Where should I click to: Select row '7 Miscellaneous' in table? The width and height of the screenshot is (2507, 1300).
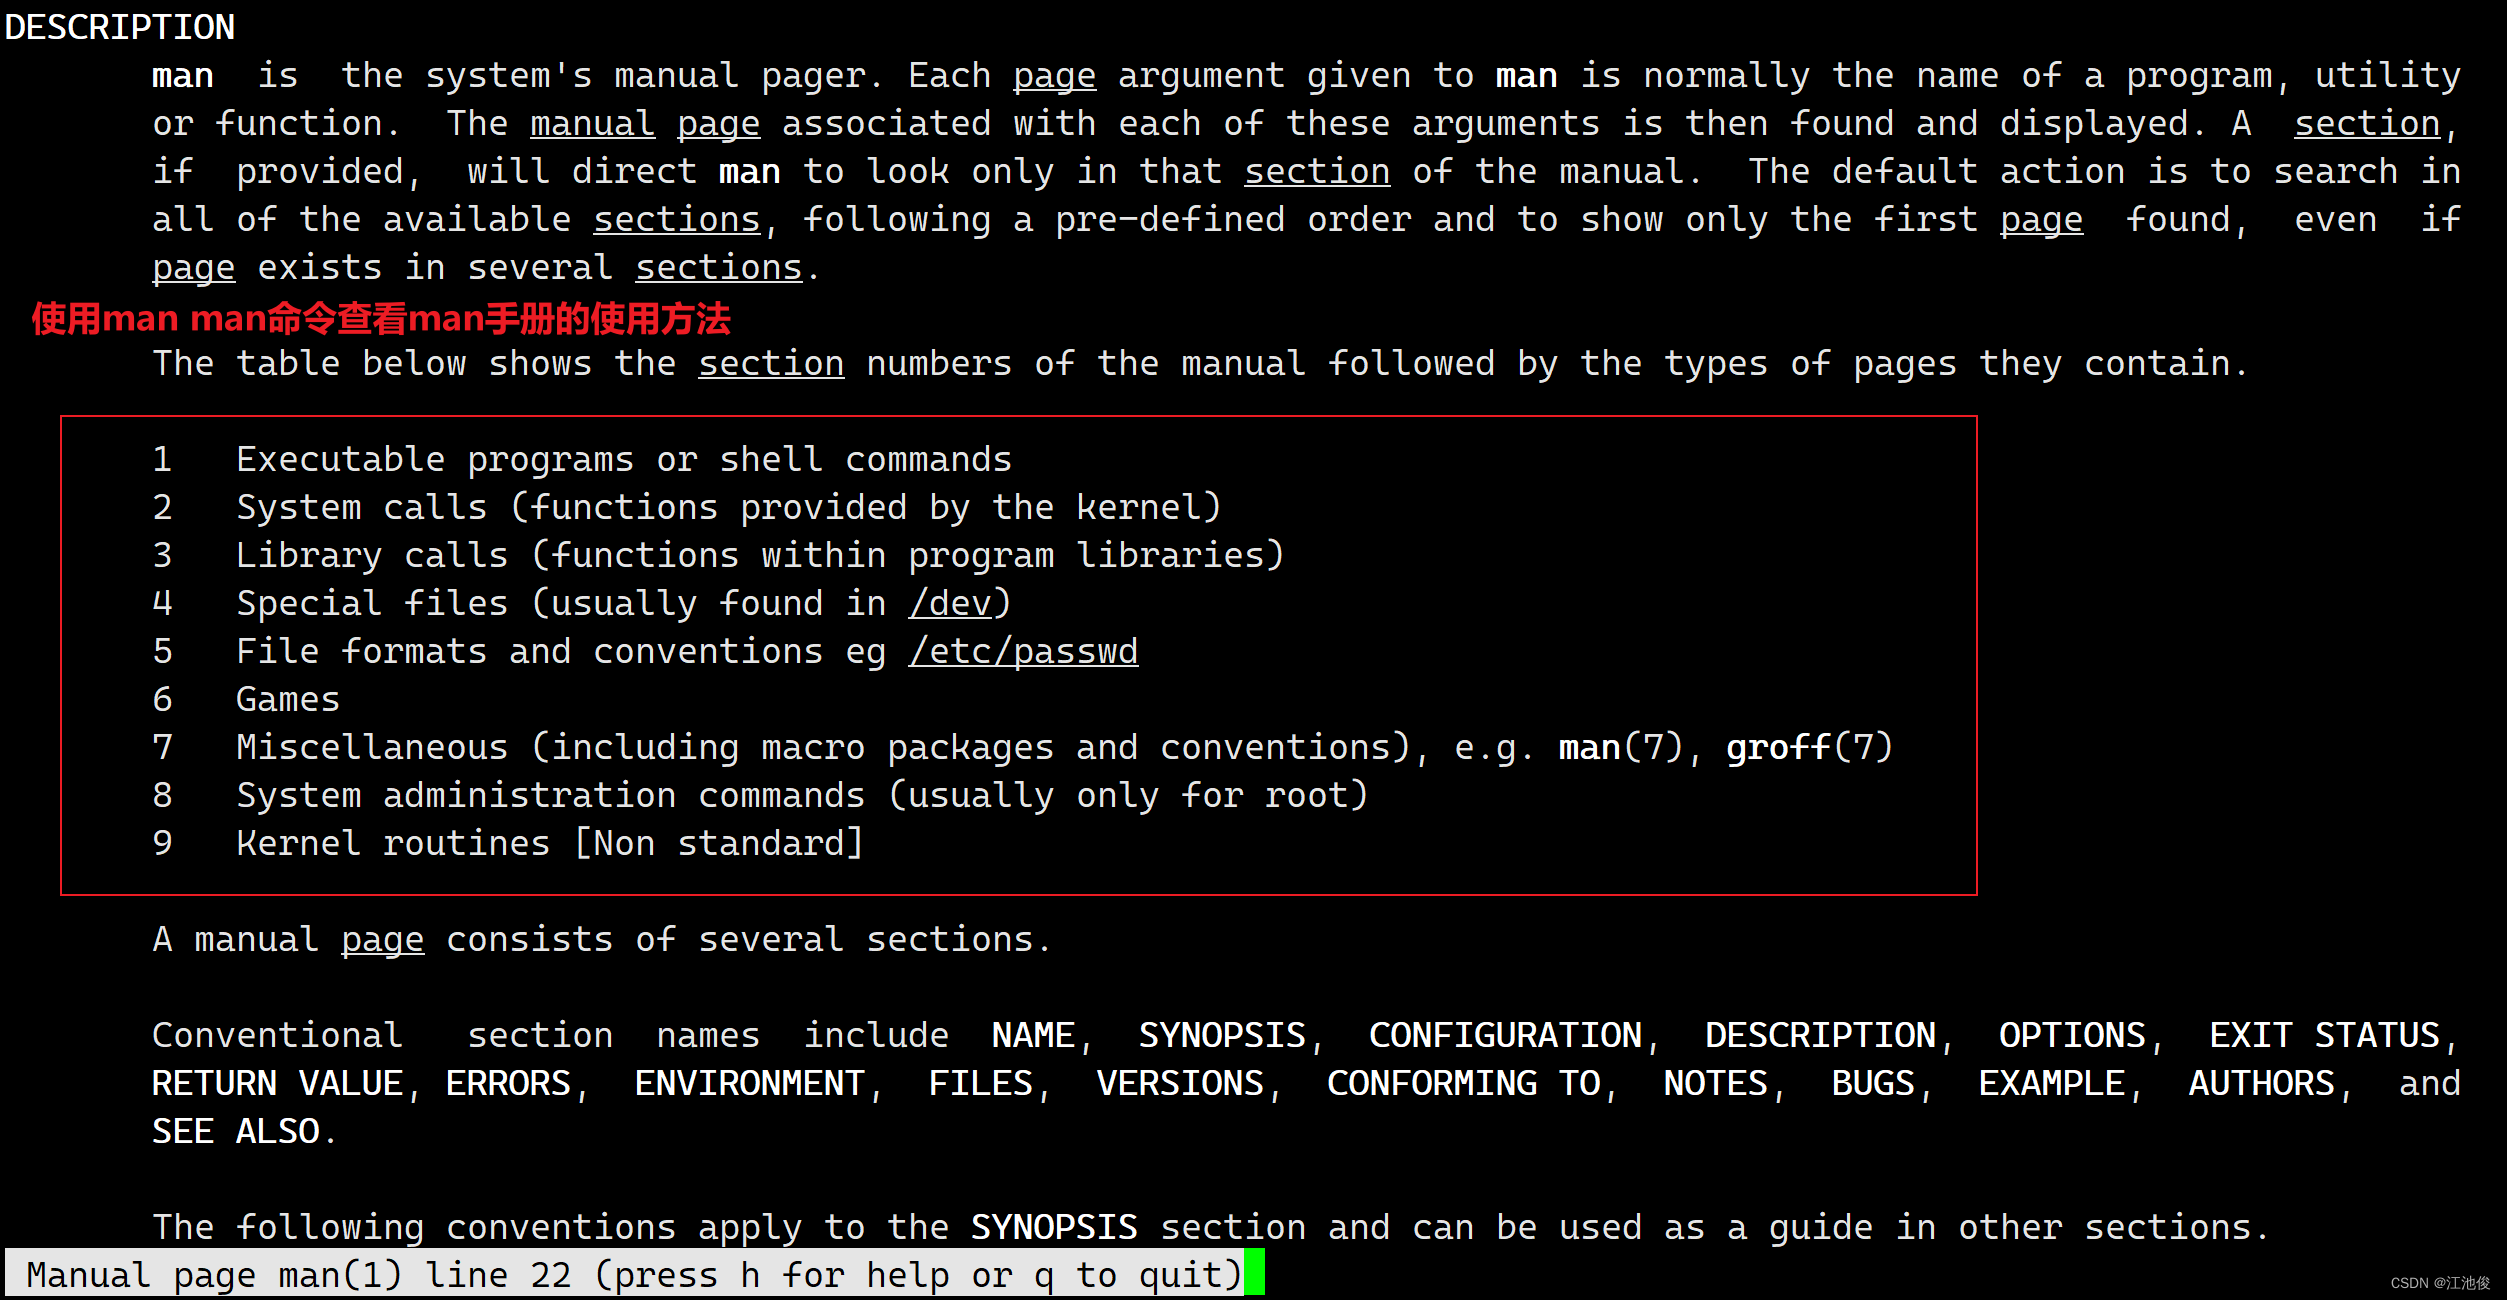coord(1023,747)
